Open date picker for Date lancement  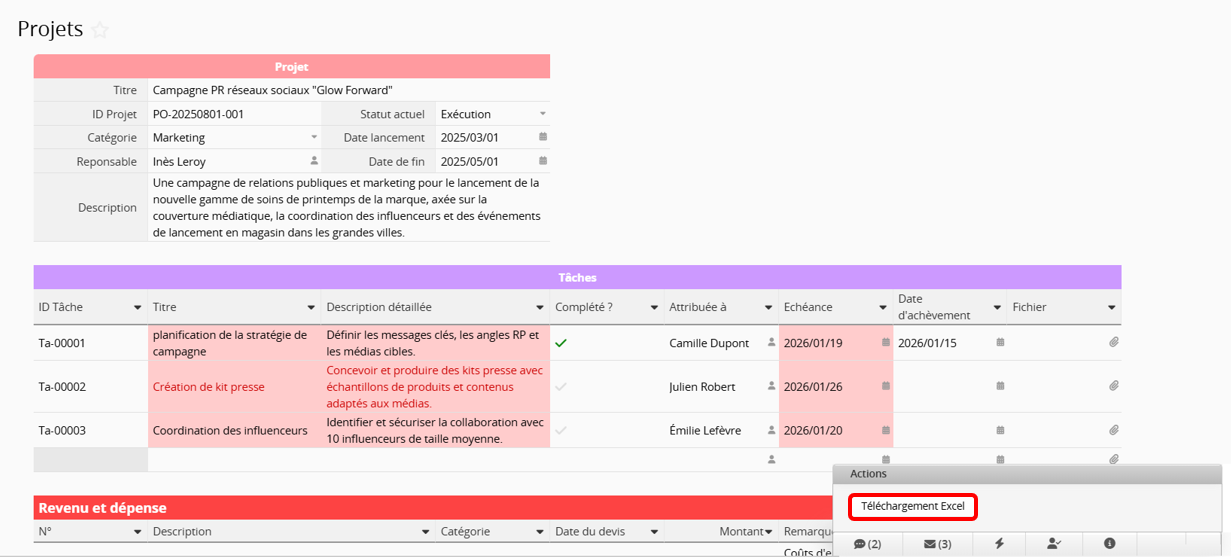543,138
